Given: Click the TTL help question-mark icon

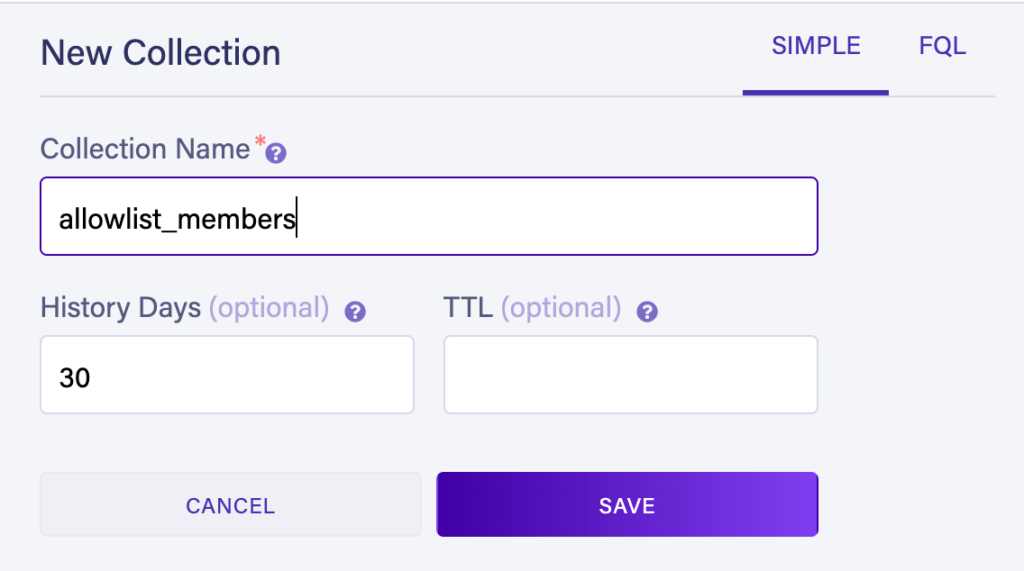Looking at the screenshot, I should point(647,312).
